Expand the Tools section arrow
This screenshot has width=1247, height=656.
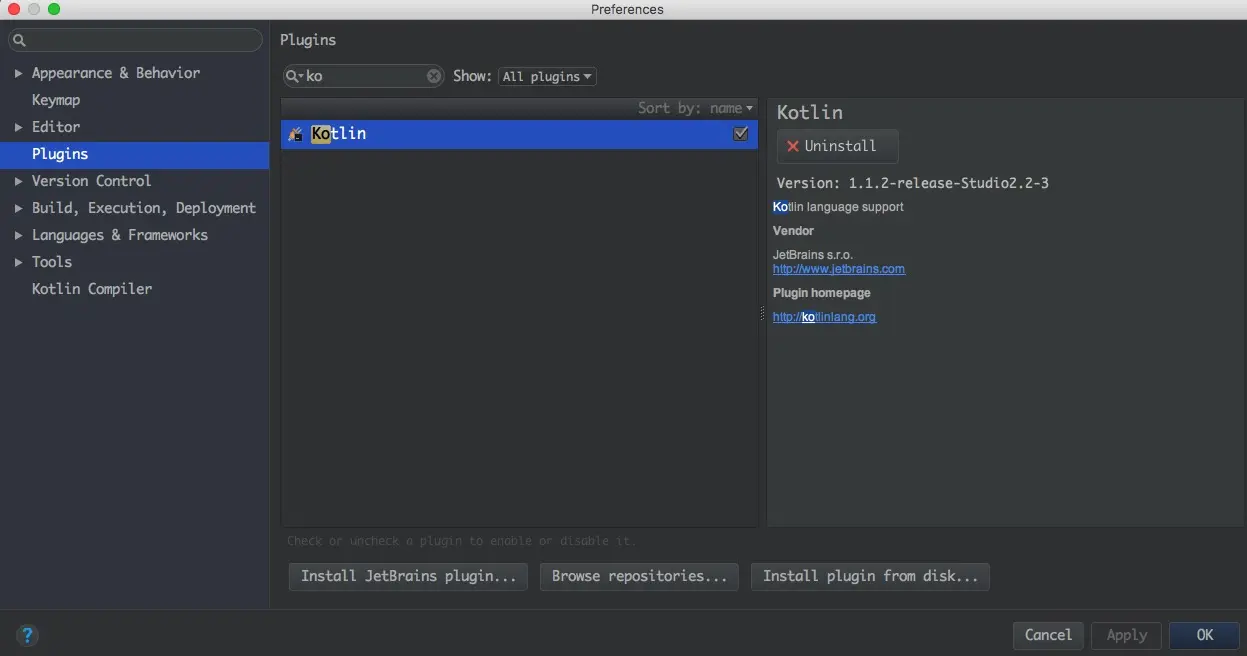18,262
